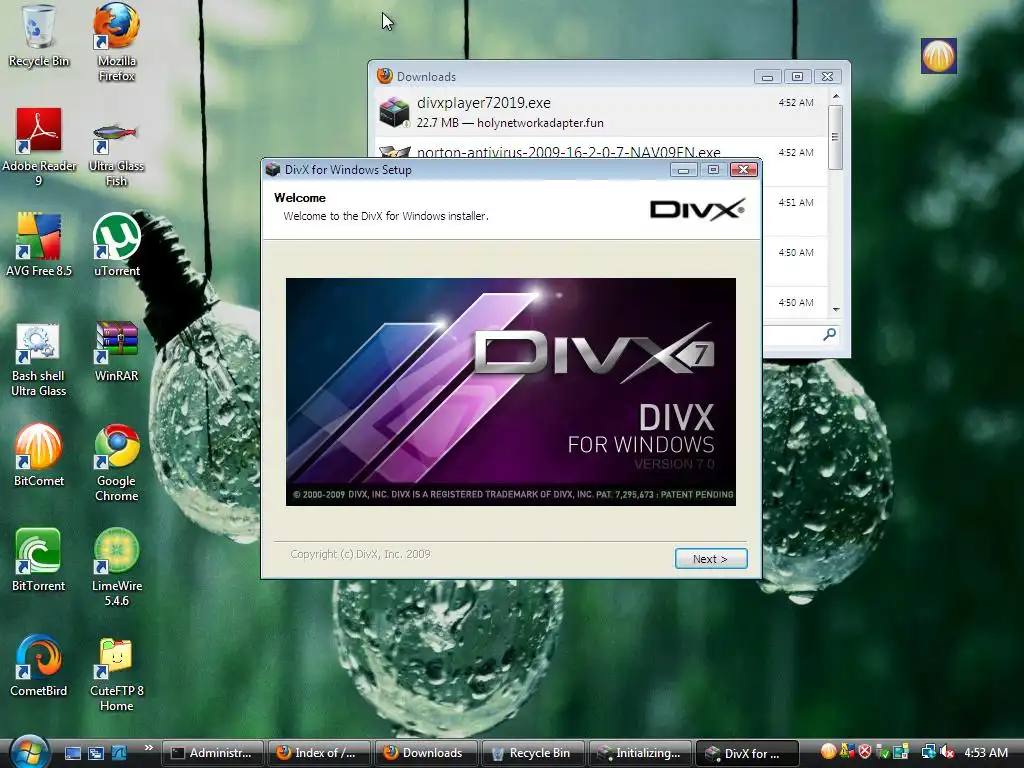Click the taskbar clock showing 4:53 AM
The height and width of the screenshot is (768, 1024).
click(986, 752)
